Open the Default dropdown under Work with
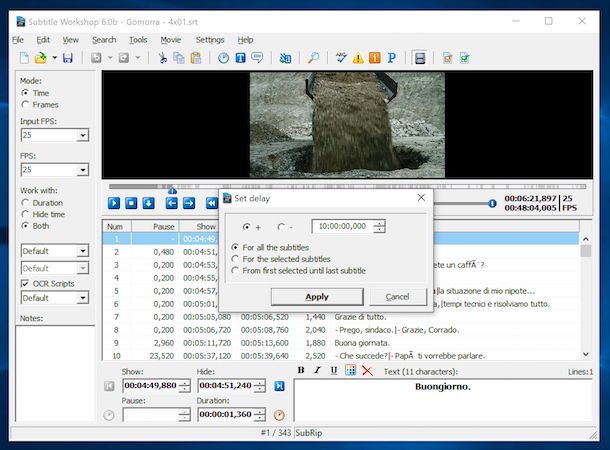Screen dimensions: 610x450 pos(82,251)
